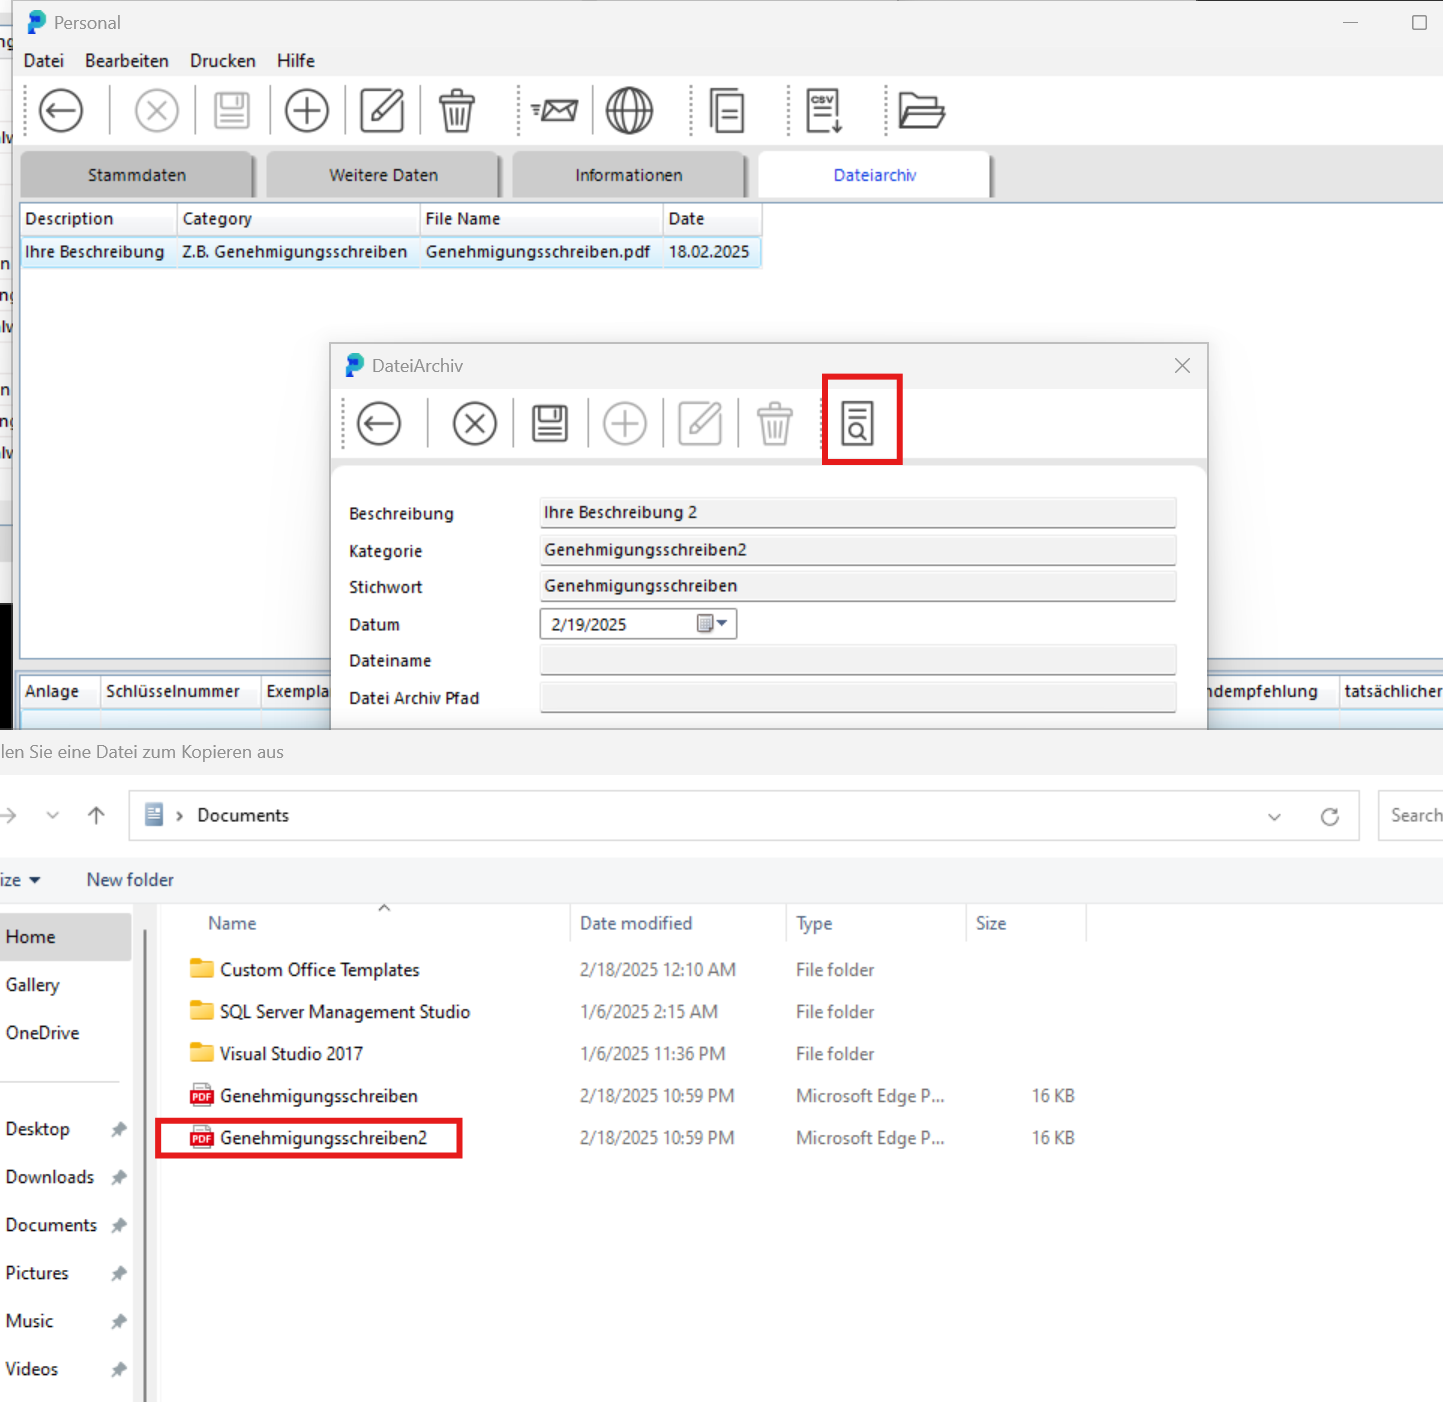
Task: Click the save disk icon in DateiArchiv dialog
Action: 550,424
